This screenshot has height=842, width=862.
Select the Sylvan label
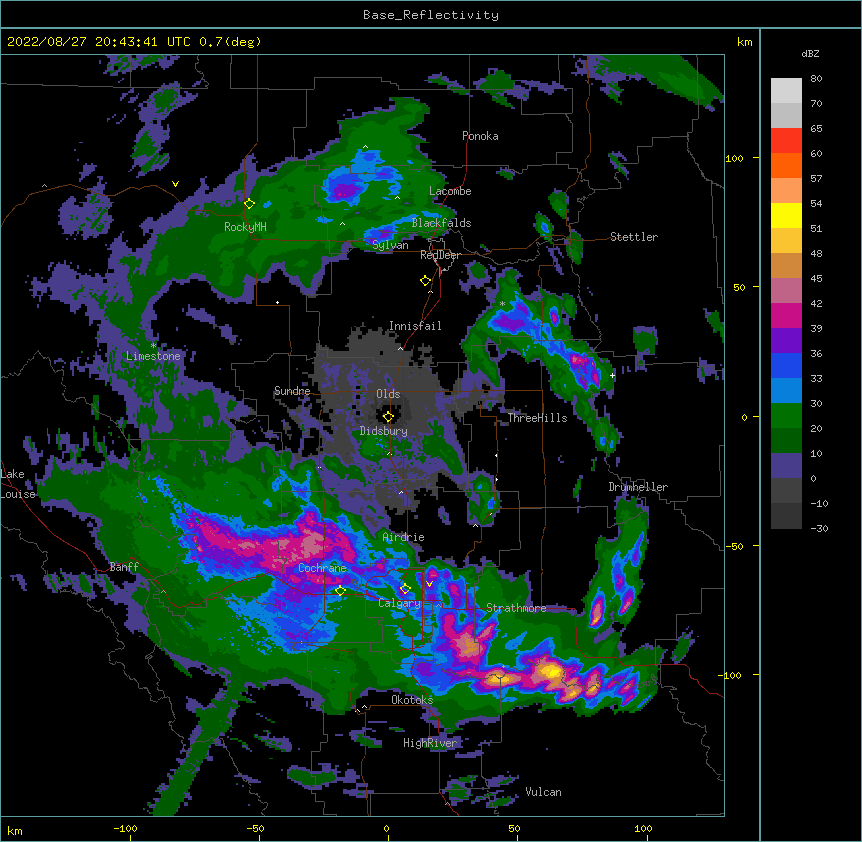point(390,245)
